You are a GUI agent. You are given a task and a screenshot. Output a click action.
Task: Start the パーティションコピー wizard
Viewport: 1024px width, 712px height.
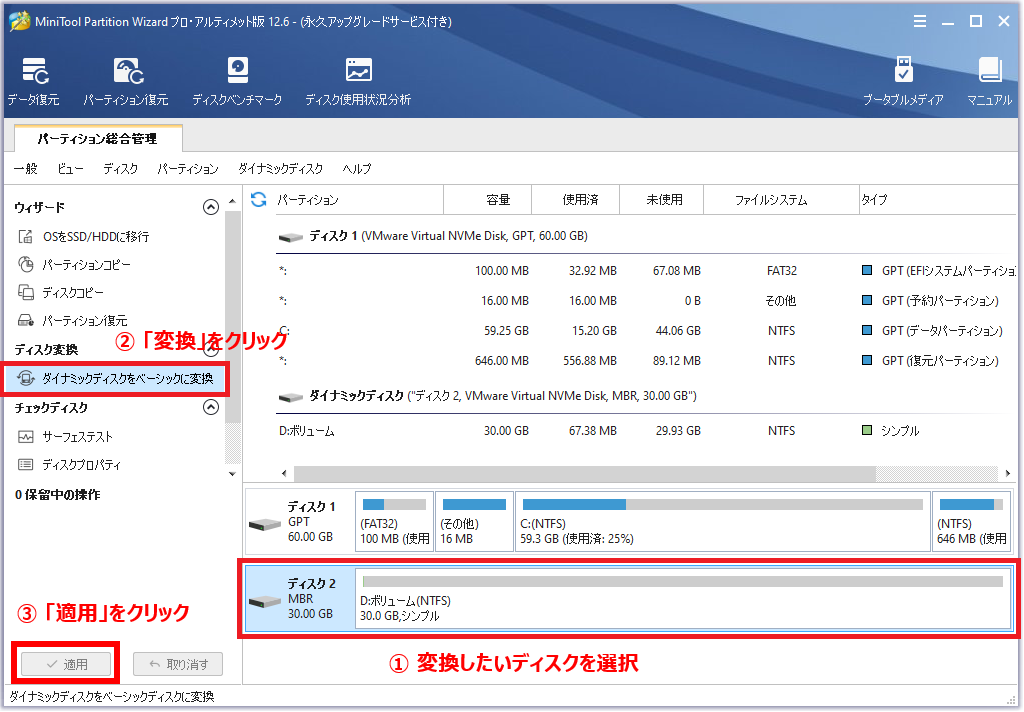click(x=86, y=265)
